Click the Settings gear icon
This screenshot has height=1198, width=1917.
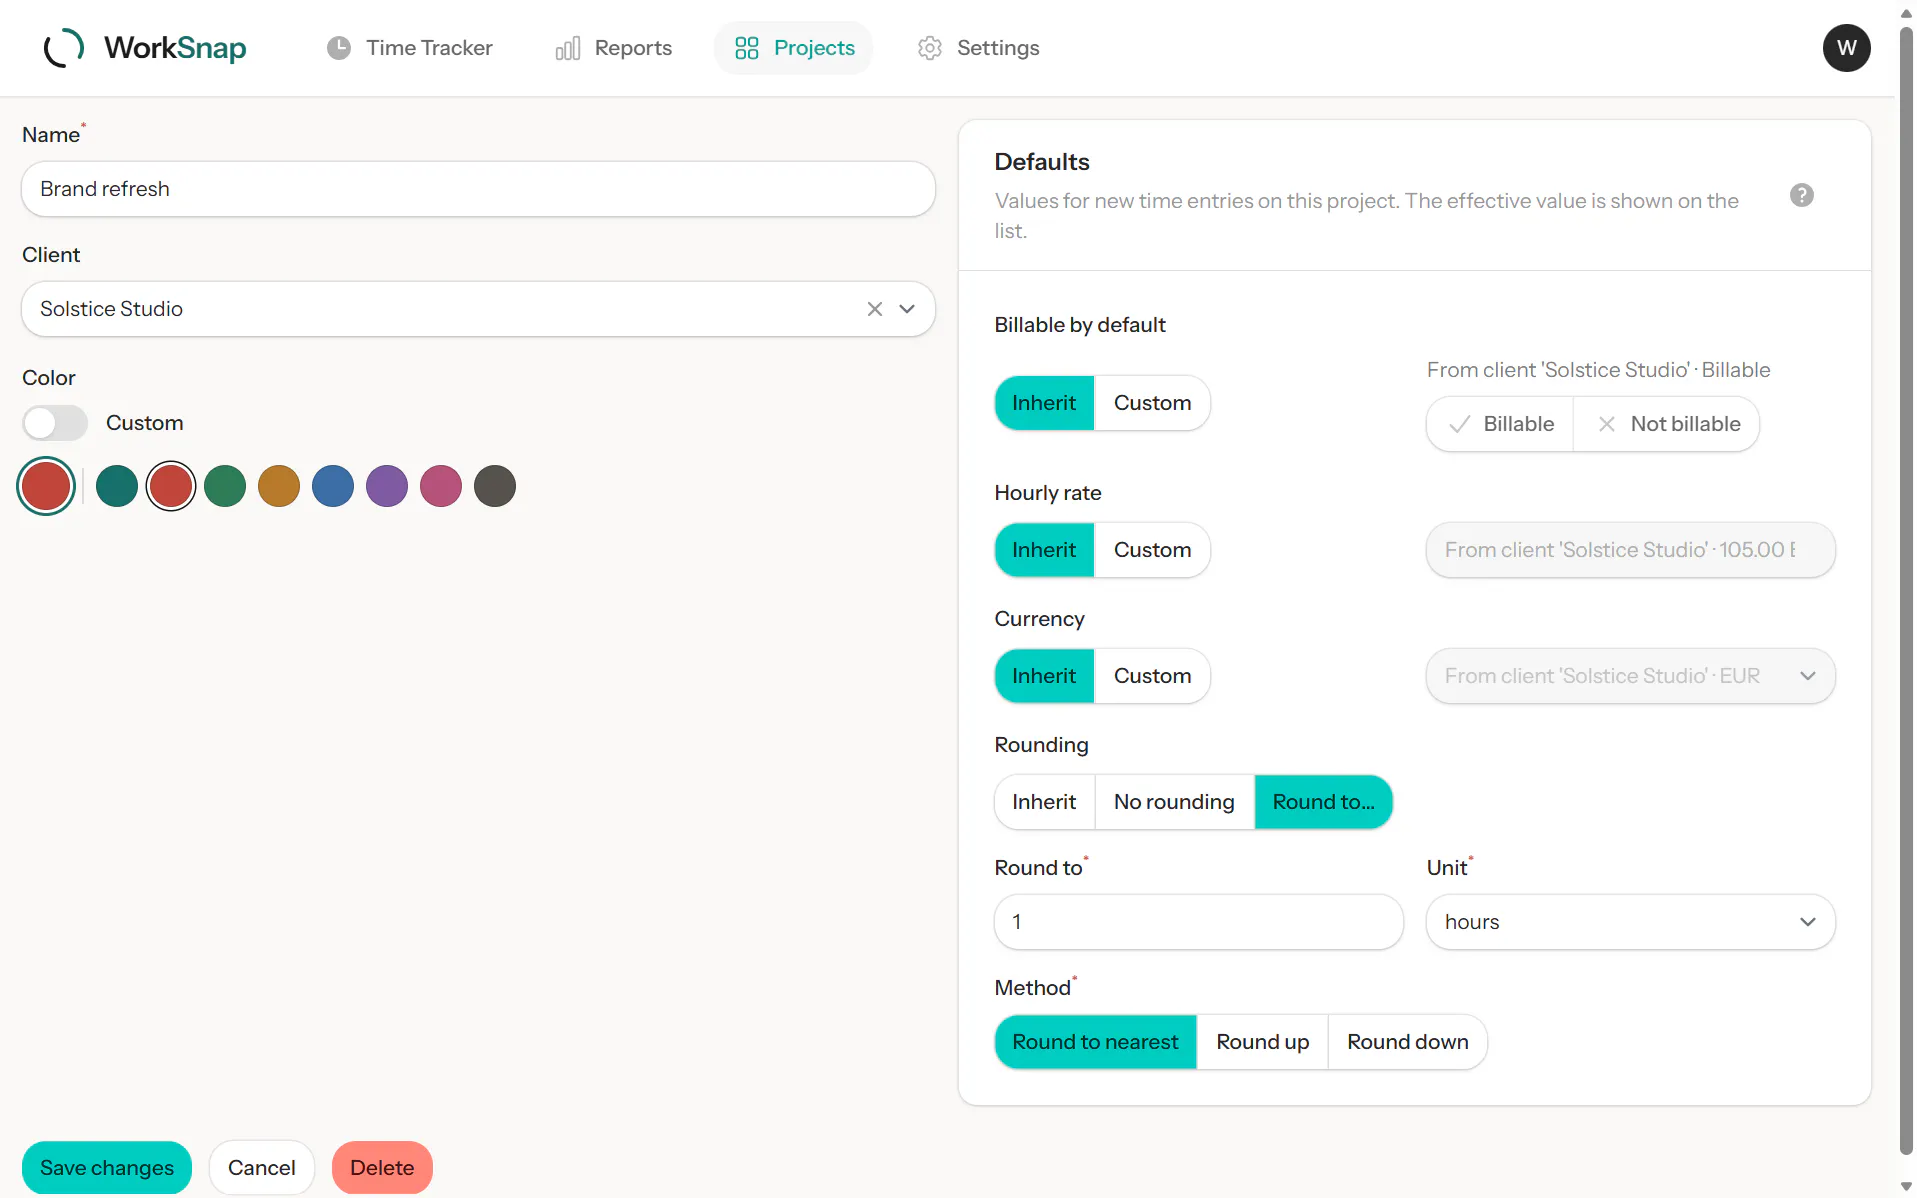[x=930, y=48]
